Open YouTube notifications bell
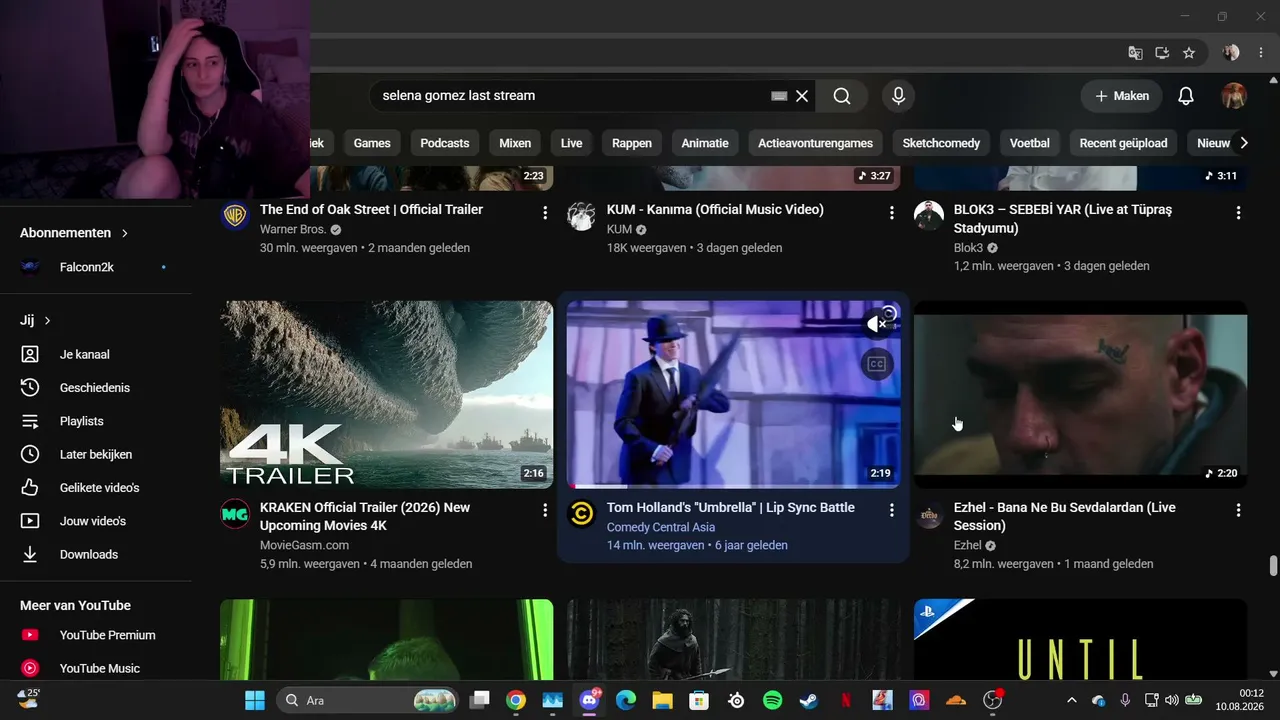Image resolution: width=1280 pixels, height=720 pixels. tap(1186, 96)
